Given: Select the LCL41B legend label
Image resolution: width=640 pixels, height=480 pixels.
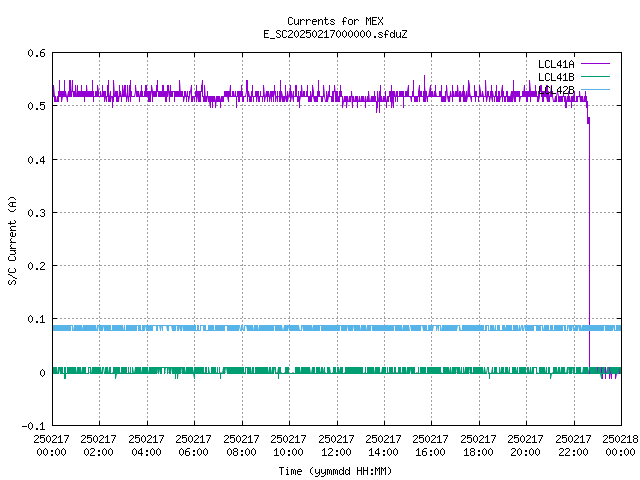Looking at the screenshot, I should tap(556, 77).
